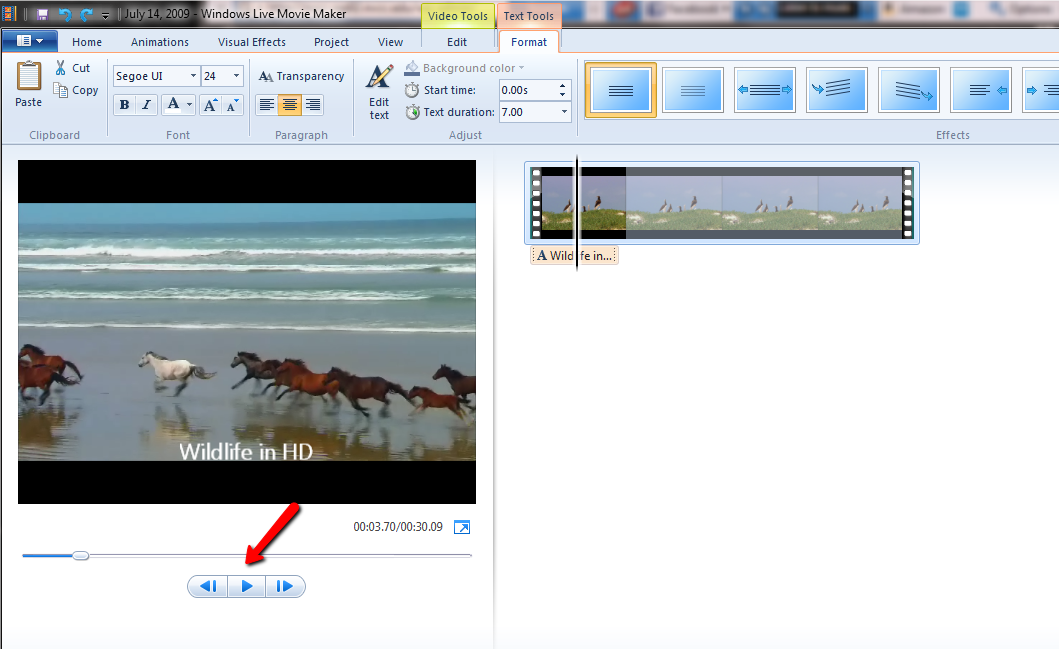Open the Background color dropdown
Image resolution: width=1059 pixels, height=649 pixels.
pos(465,68)
